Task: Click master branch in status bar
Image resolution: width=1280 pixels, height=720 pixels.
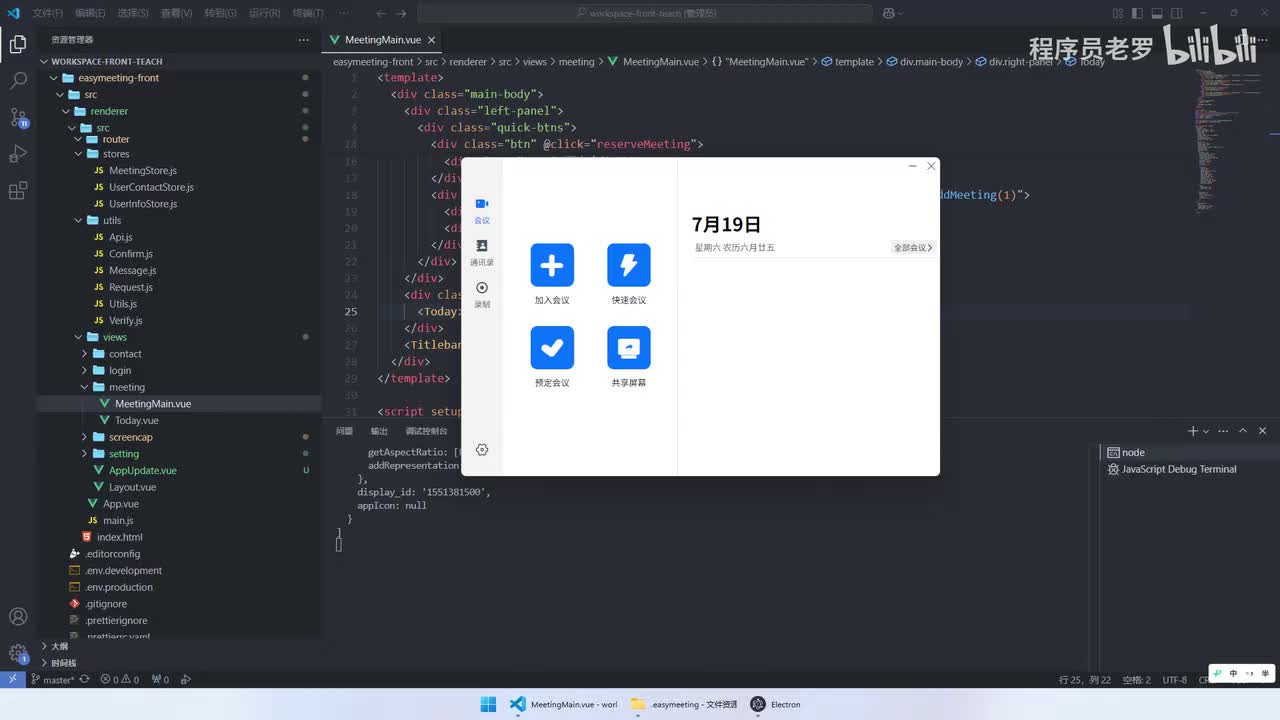Action: point(52,680)
